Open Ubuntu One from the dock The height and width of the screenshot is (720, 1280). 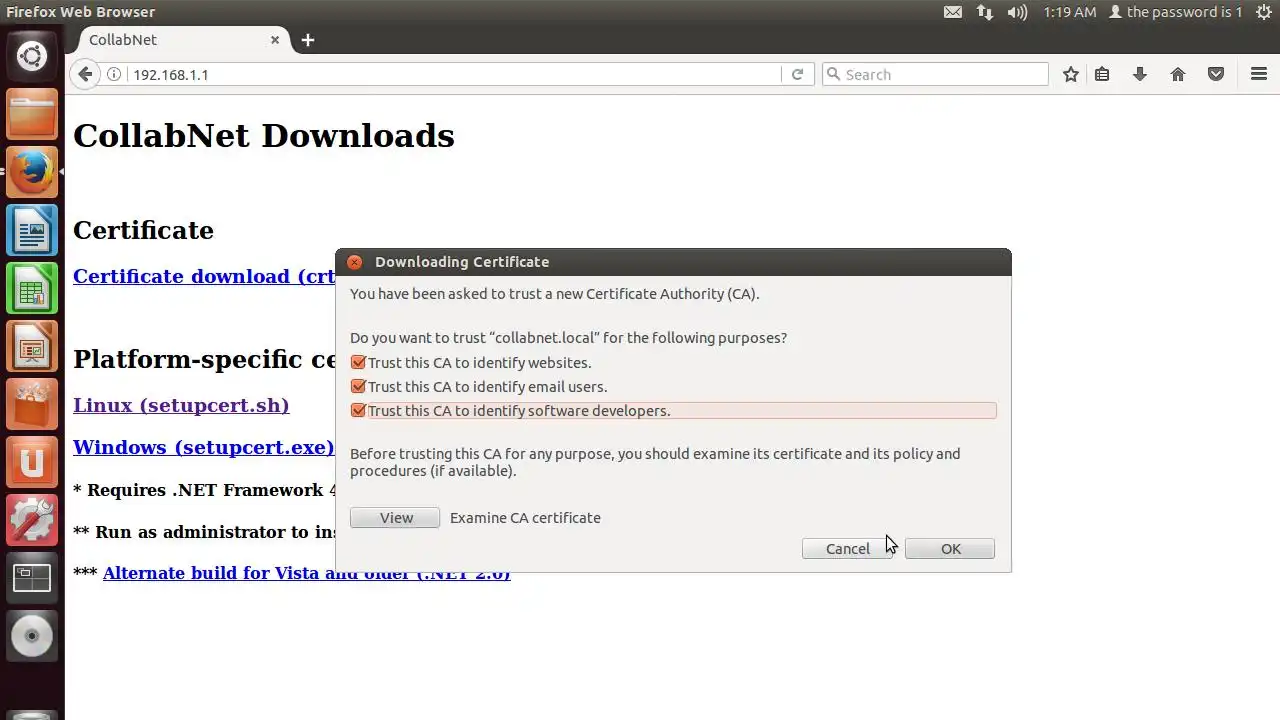click(x=32, y=462)
